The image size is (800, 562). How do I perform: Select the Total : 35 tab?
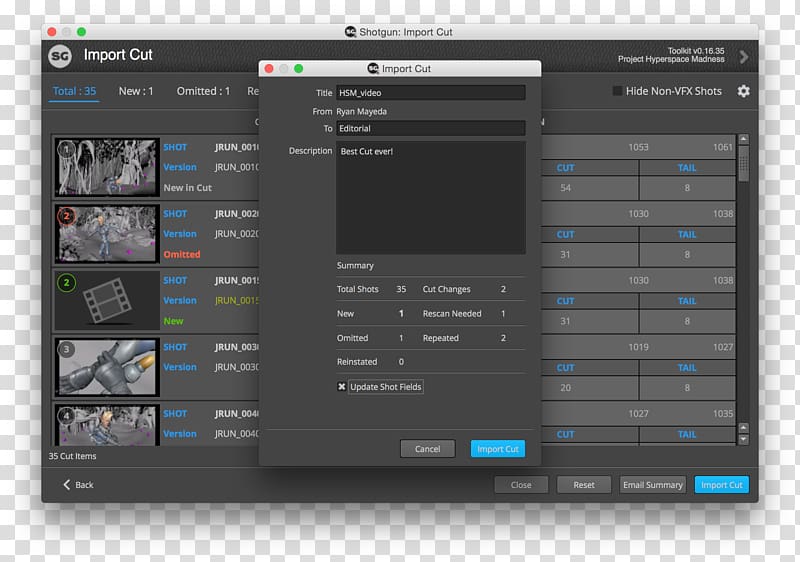pyautogui.click(x=74, y=91)
